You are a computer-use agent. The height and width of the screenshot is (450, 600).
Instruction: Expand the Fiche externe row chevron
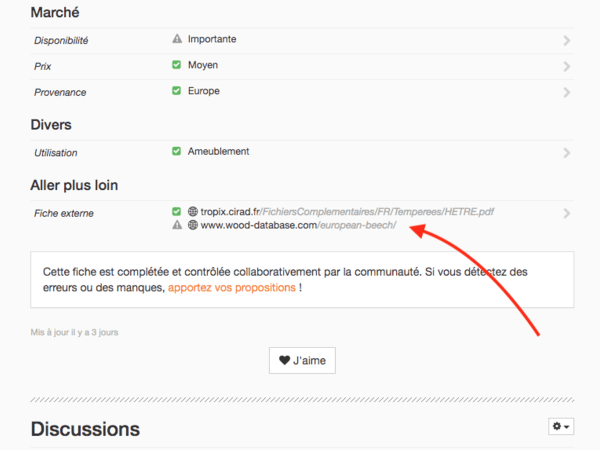pos(567,214)
